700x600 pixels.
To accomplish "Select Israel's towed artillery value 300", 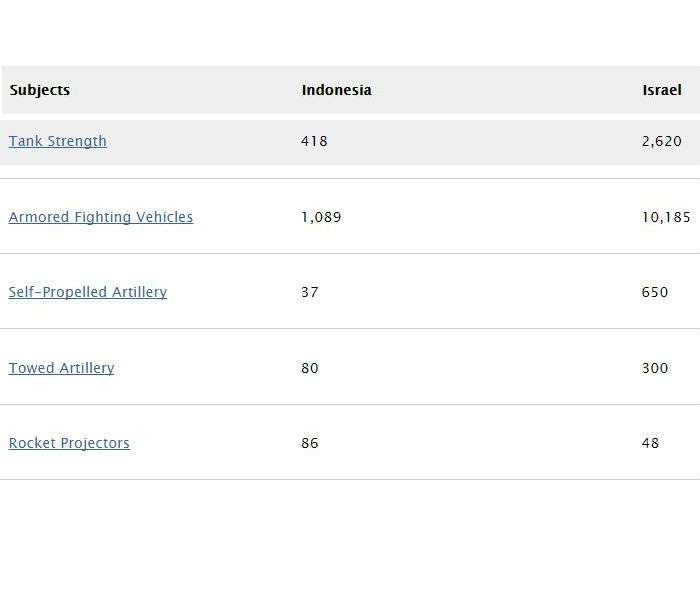I will point(655,368).
